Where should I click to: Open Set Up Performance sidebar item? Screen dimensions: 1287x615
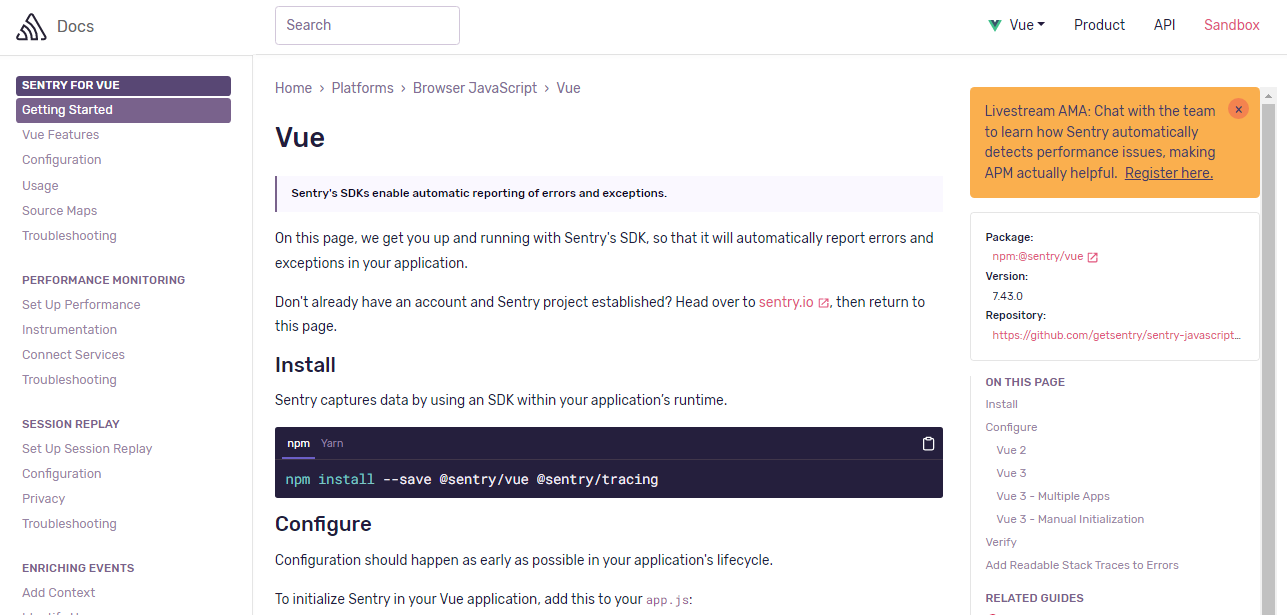[81, 305]
